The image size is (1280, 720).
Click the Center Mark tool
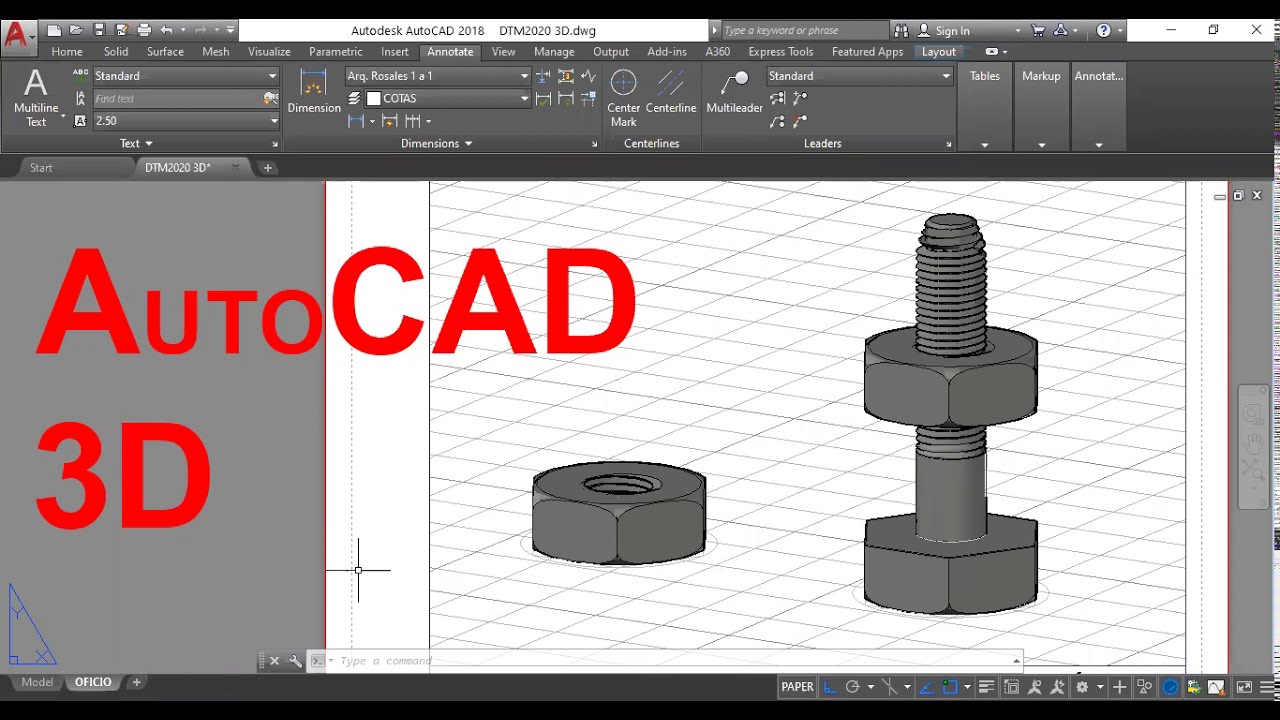pos(623,97)
